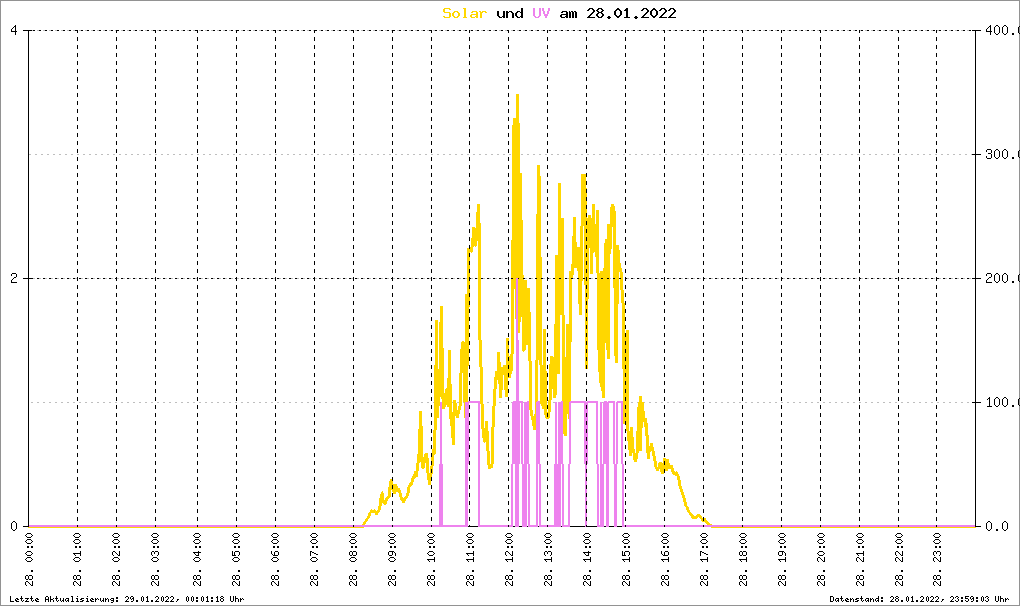
Task: Click the left axis value 2
Action: [x=14, y=278]
